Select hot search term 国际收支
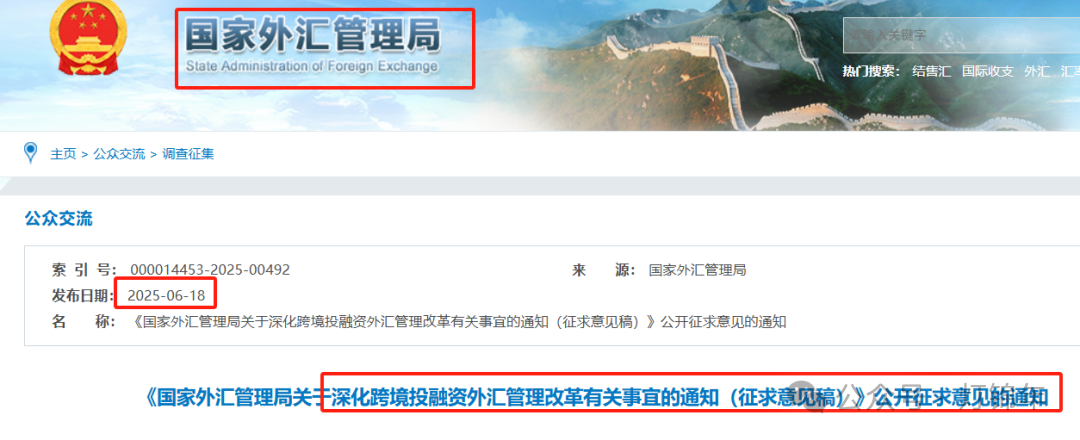This screenshot has height=440, width=1080. pos(988,71)
